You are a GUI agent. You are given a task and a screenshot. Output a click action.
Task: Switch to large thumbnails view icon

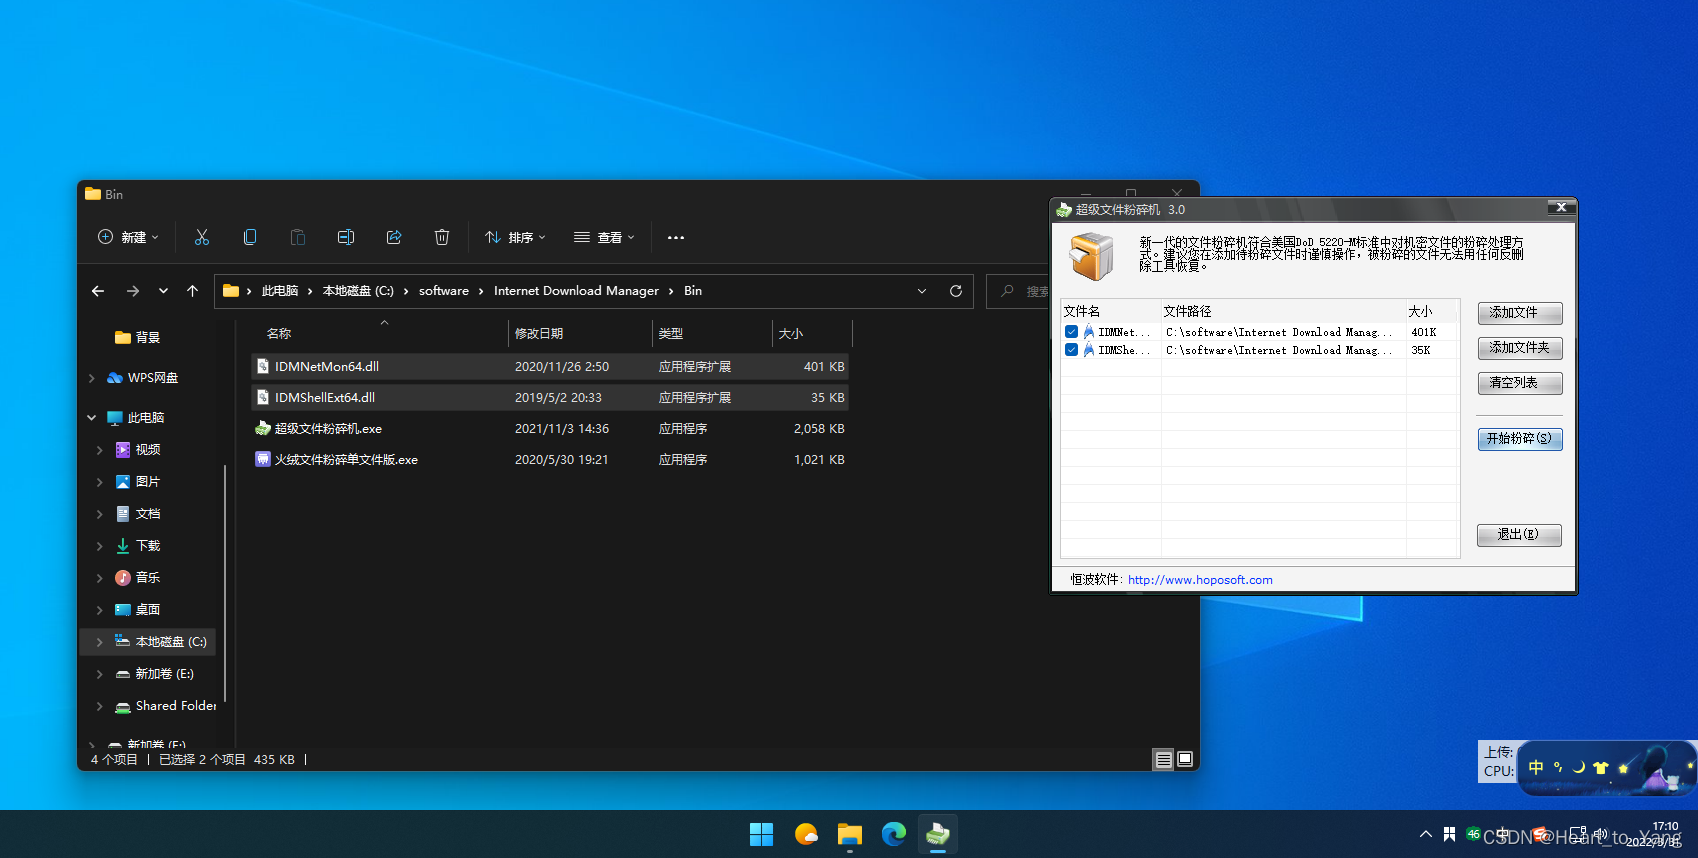tap(1185, 760)
